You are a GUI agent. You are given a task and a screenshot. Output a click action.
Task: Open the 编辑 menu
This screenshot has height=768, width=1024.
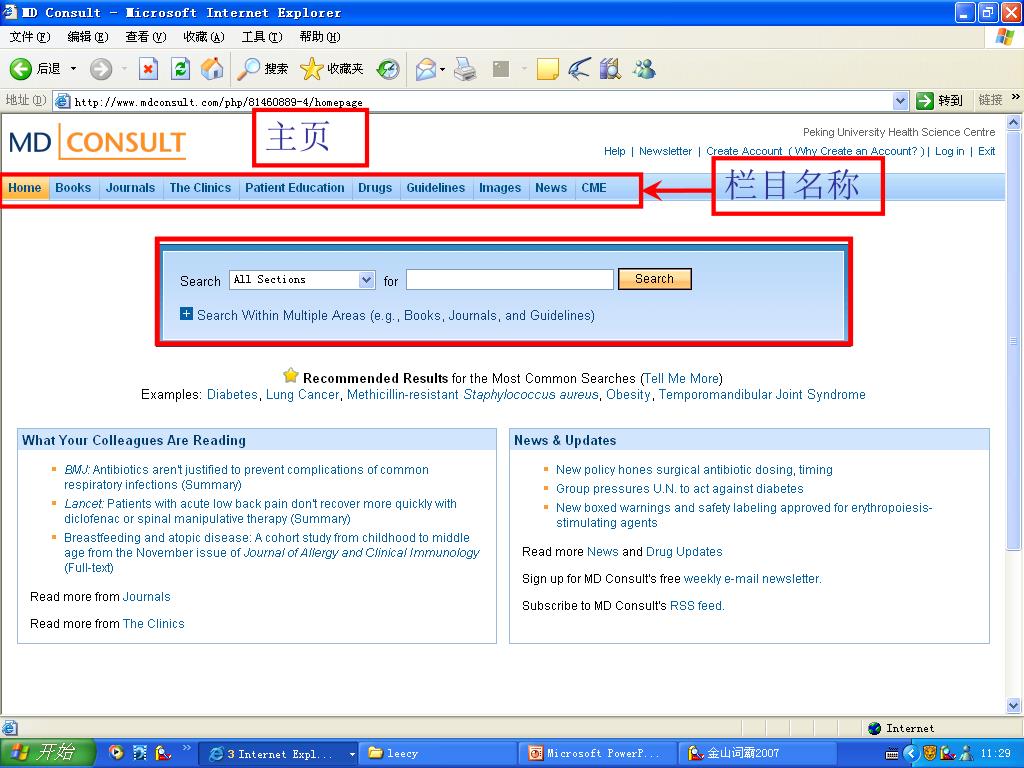(x=88, y=37)
